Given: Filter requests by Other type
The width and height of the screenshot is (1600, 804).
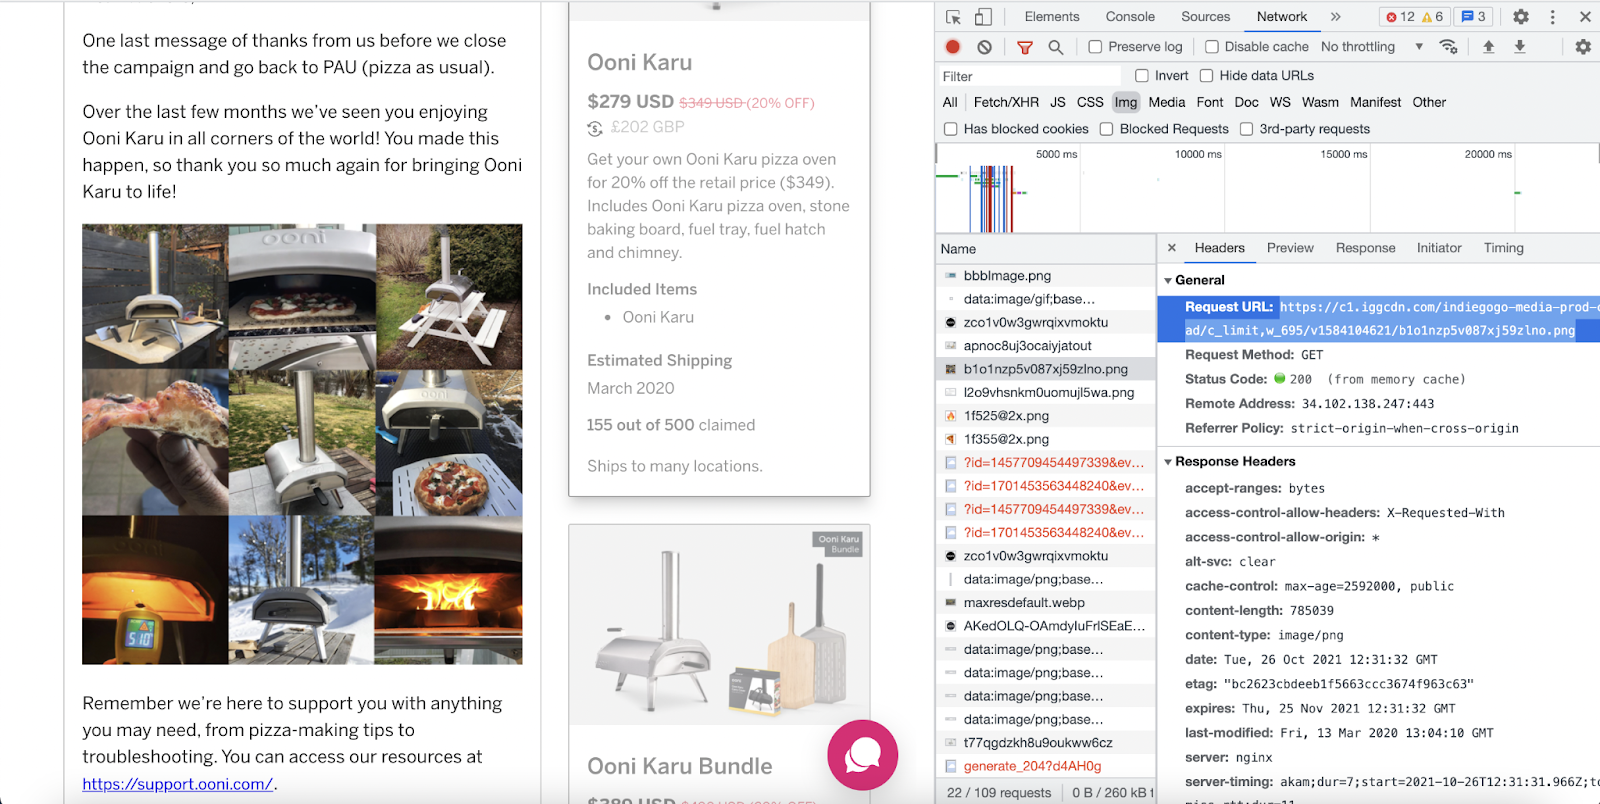Looking at the screenshot, I should (1429, 103).
